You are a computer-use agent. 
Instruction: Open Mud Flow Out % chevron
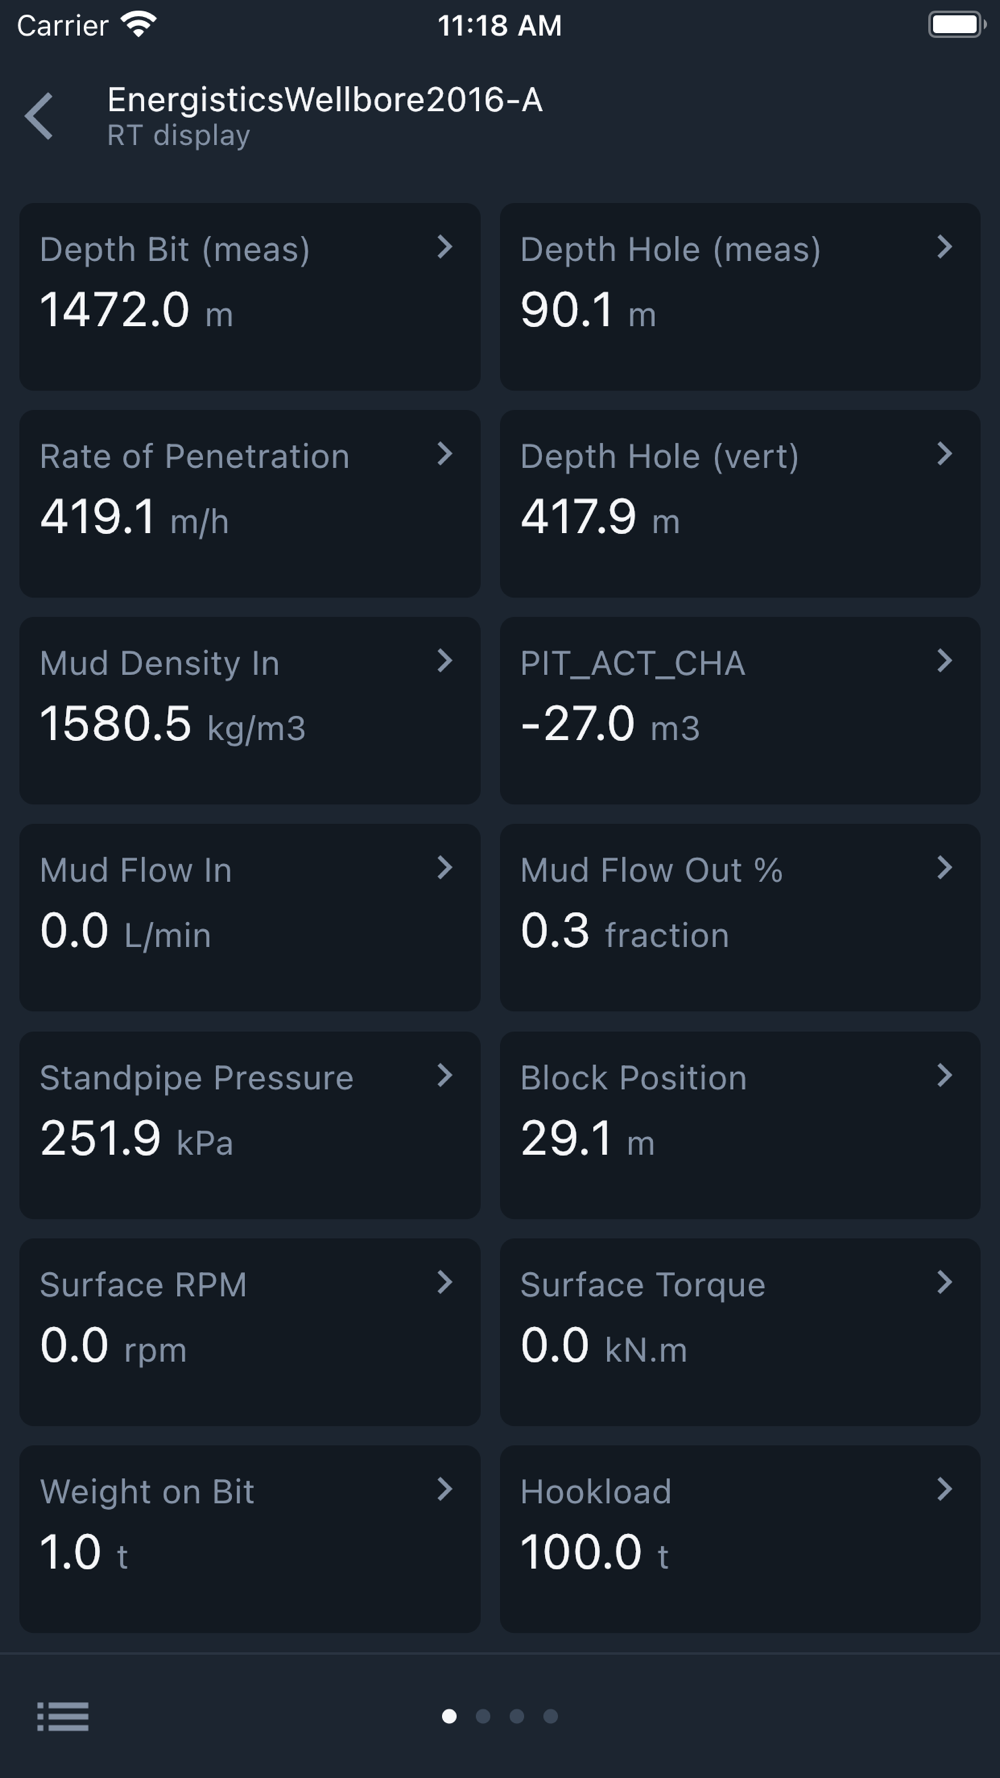coord(944,868)
